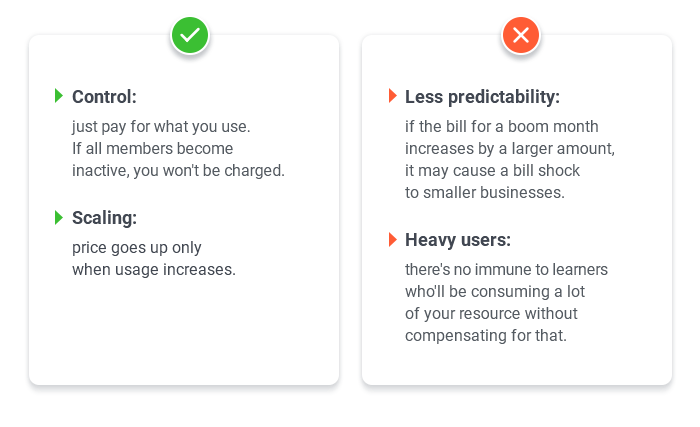Click the line 'to smaller businesses.'
This screenshot has height=427, width=700.
pyautogui.click(x=485, y=193)
